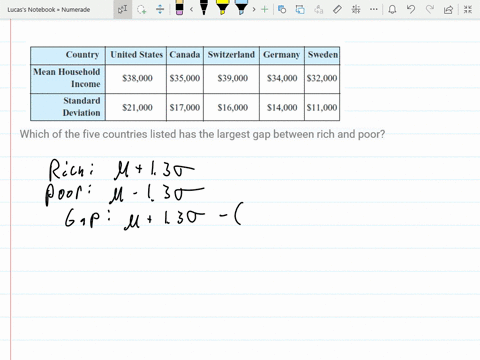Click the $16,000 cell
Image resolution: width=480 pixels, height=360 pixels.
coord(231,107)
